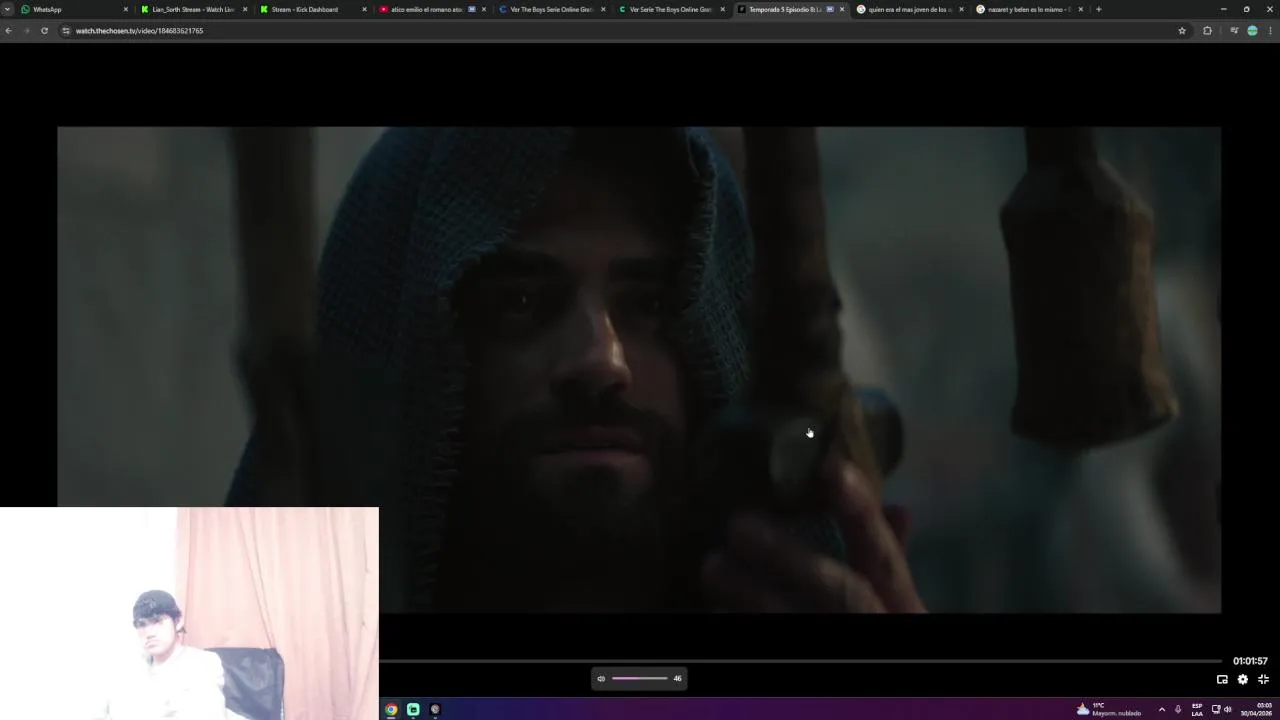This screenshot has width=1280, height=720.
Task: Open network settings in tray
Action: click(x=1216, y=709)
